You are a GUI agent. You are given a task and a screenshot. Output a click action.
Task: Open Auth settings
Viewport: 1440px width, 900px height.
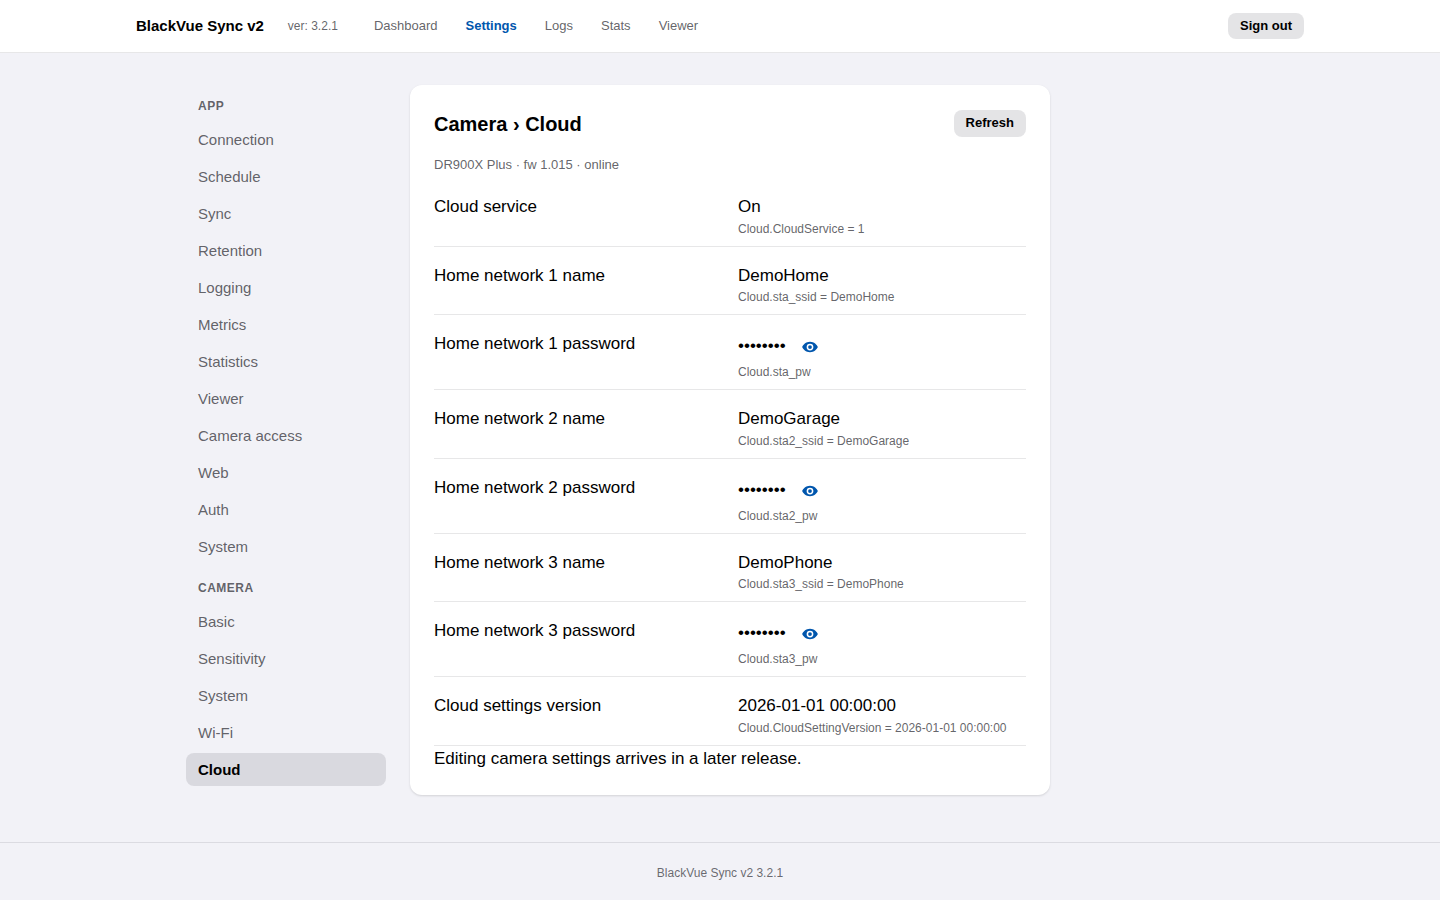(286, 510)
